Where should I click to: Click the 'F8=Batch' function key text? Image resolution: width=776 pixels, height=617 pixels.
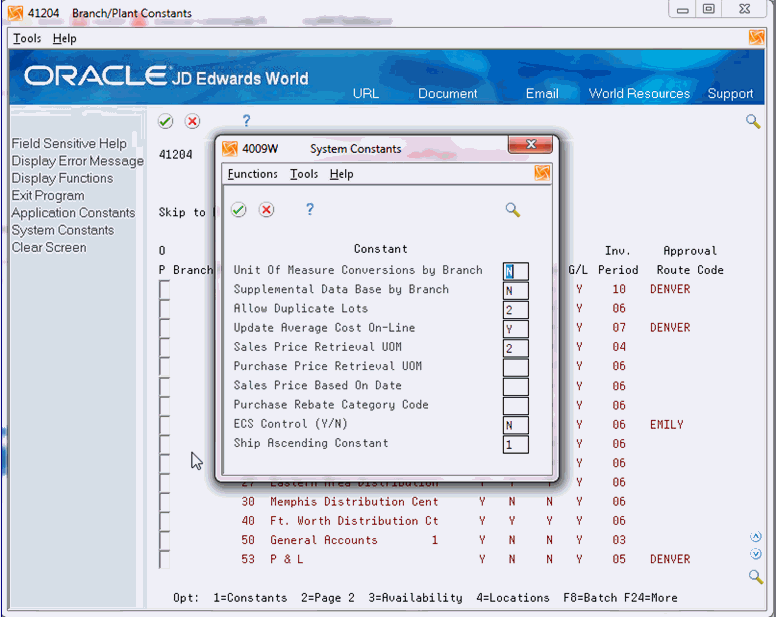(x=591, y=598)
